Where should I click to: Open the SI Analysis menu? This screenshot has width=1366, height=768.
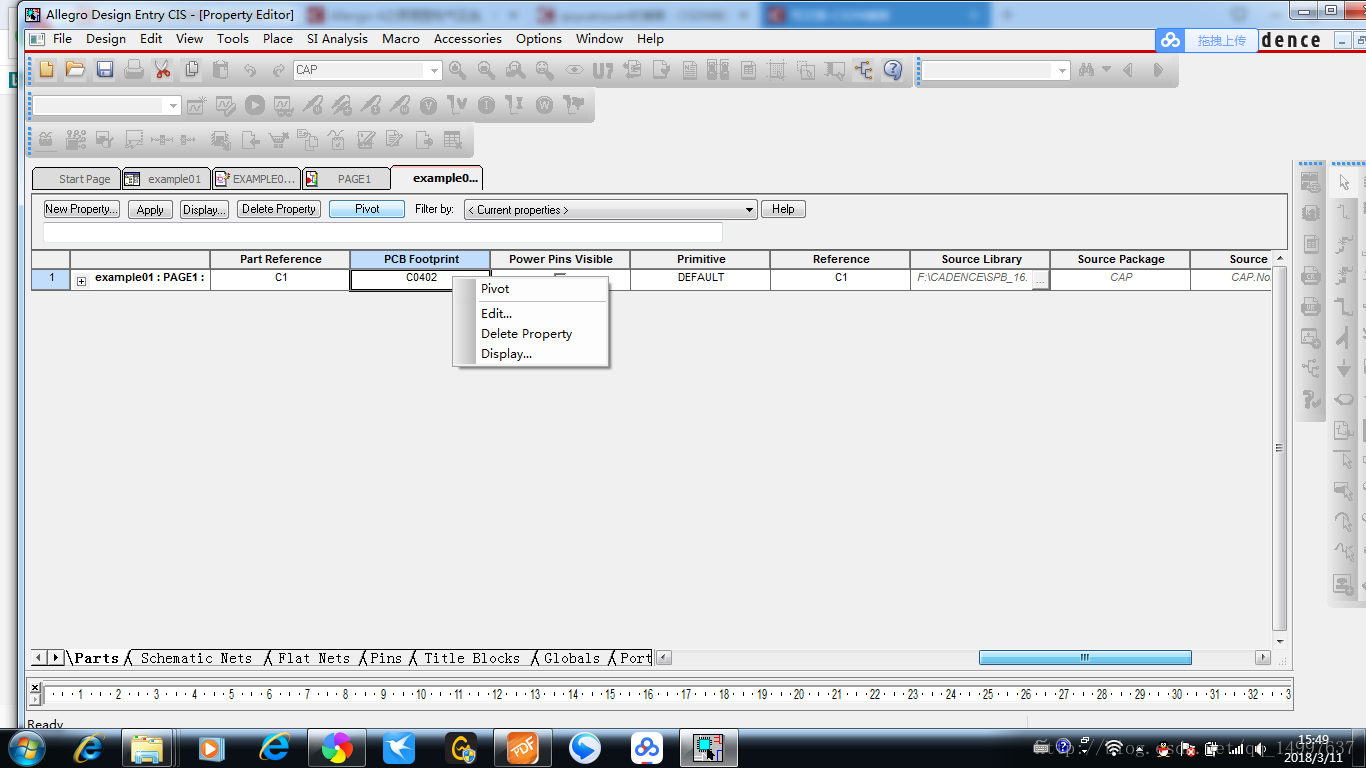coord(337,39)
